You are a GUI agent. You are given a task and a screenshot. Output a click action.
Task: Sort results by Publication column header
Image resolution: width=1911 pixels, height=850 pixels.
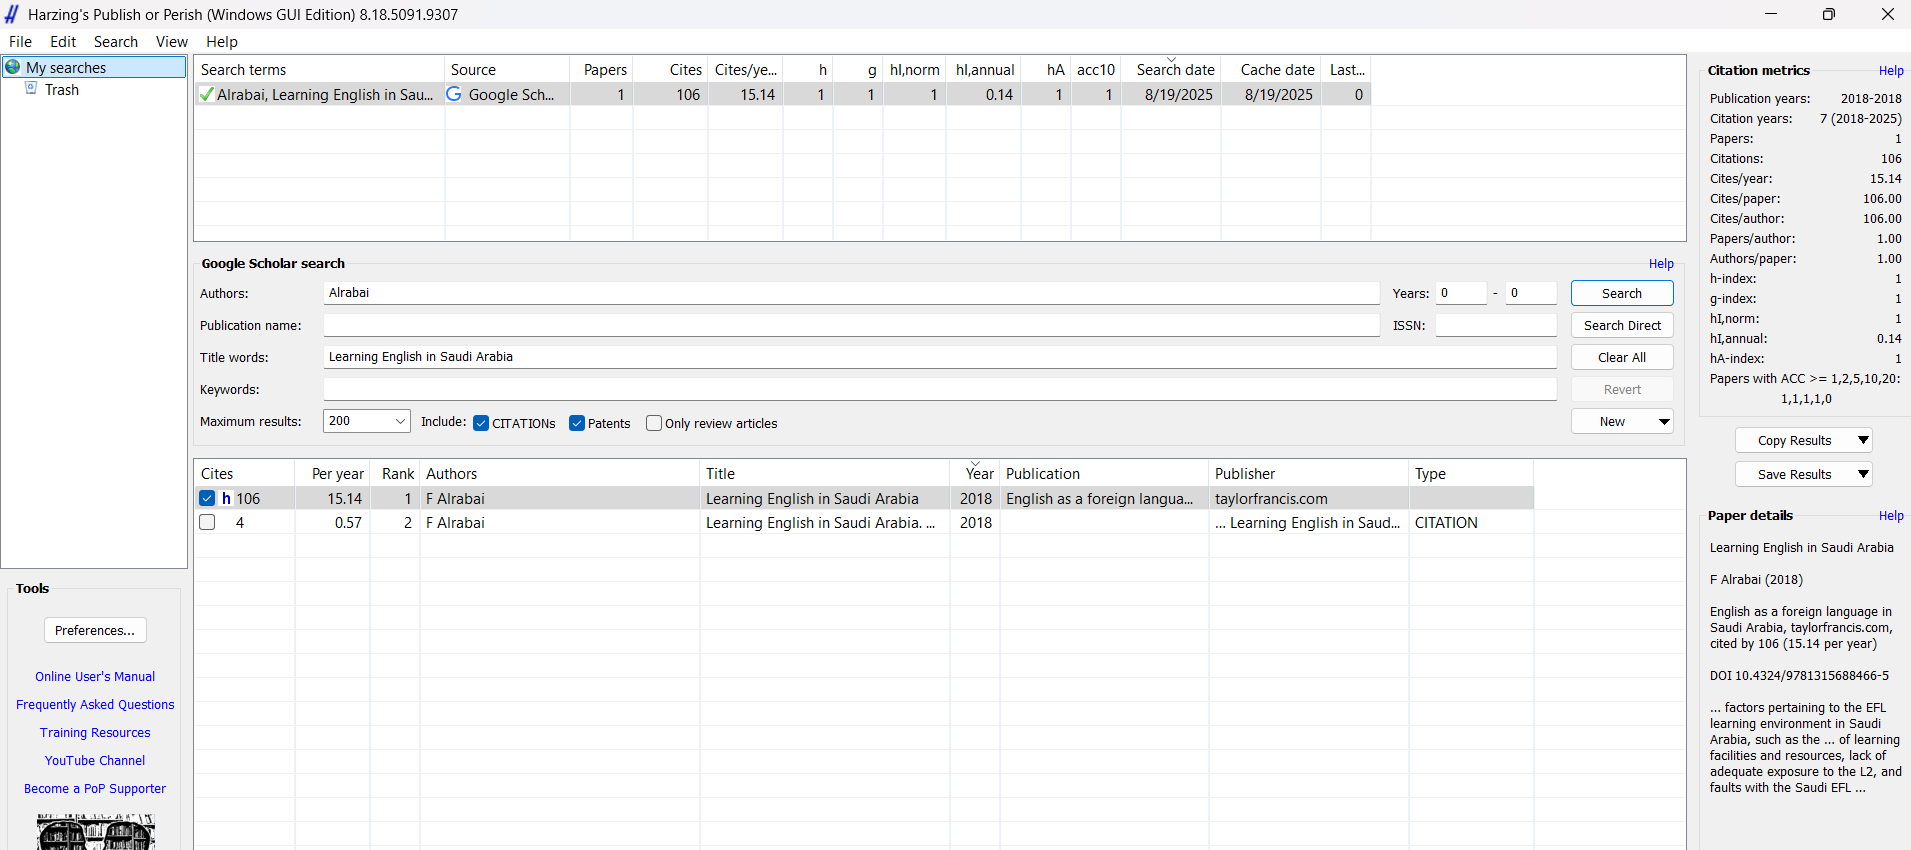pos(1104,474)
